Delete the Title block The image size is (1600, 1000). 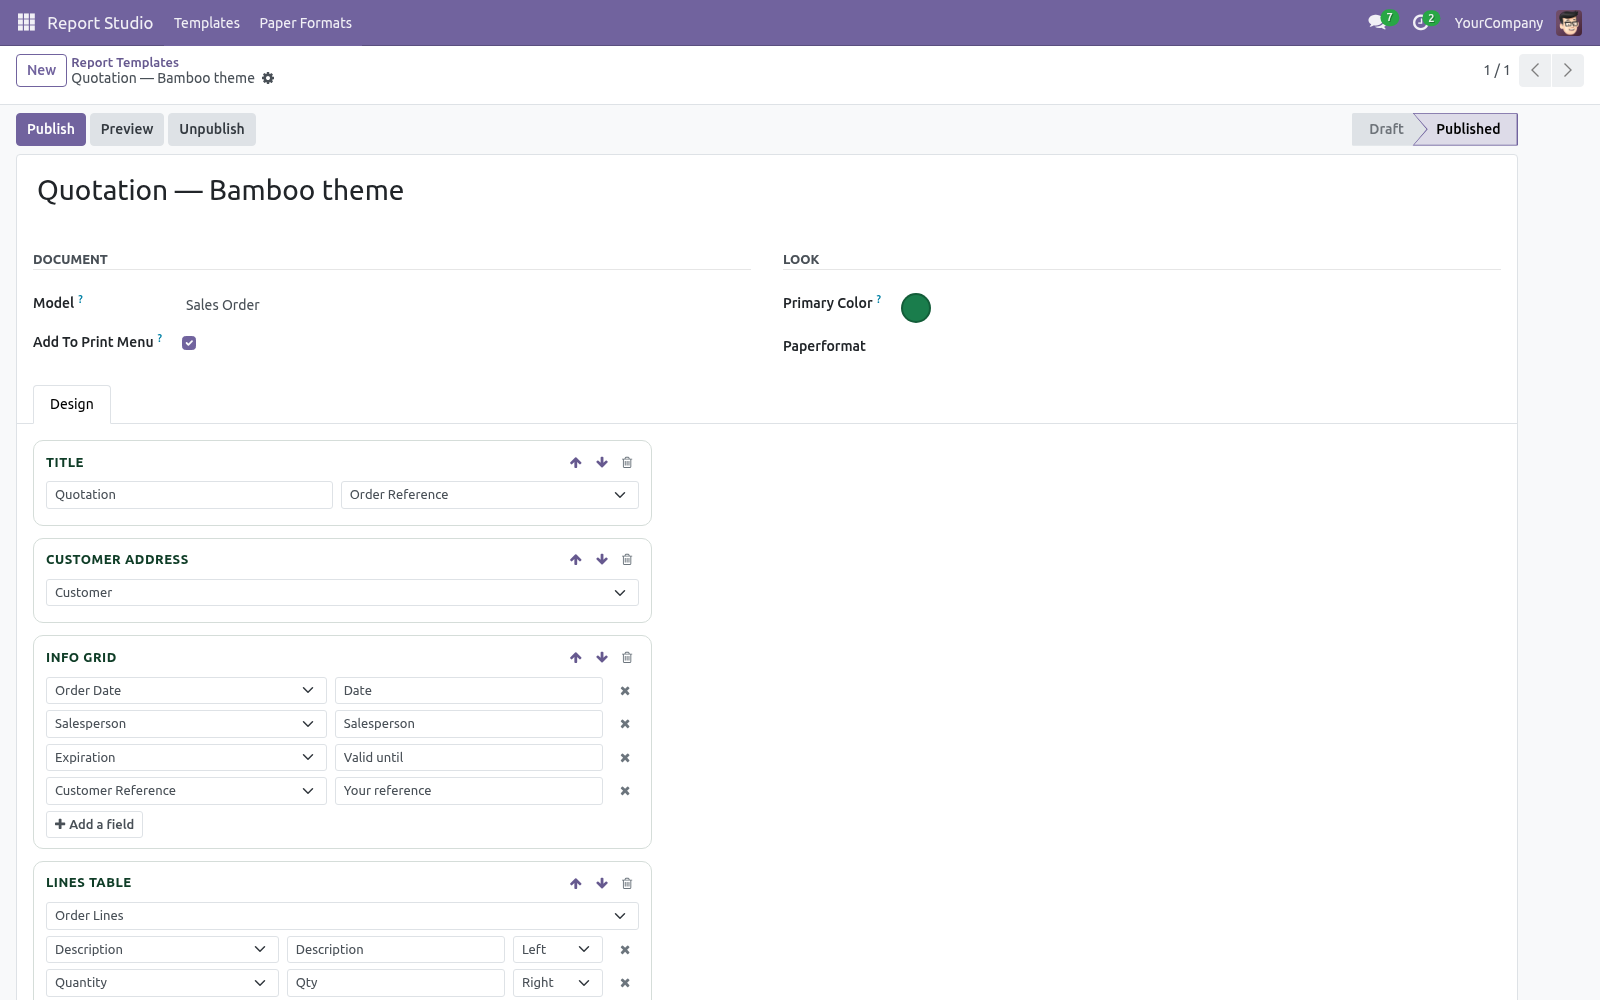pyautogui.click(x=627, y=462)
